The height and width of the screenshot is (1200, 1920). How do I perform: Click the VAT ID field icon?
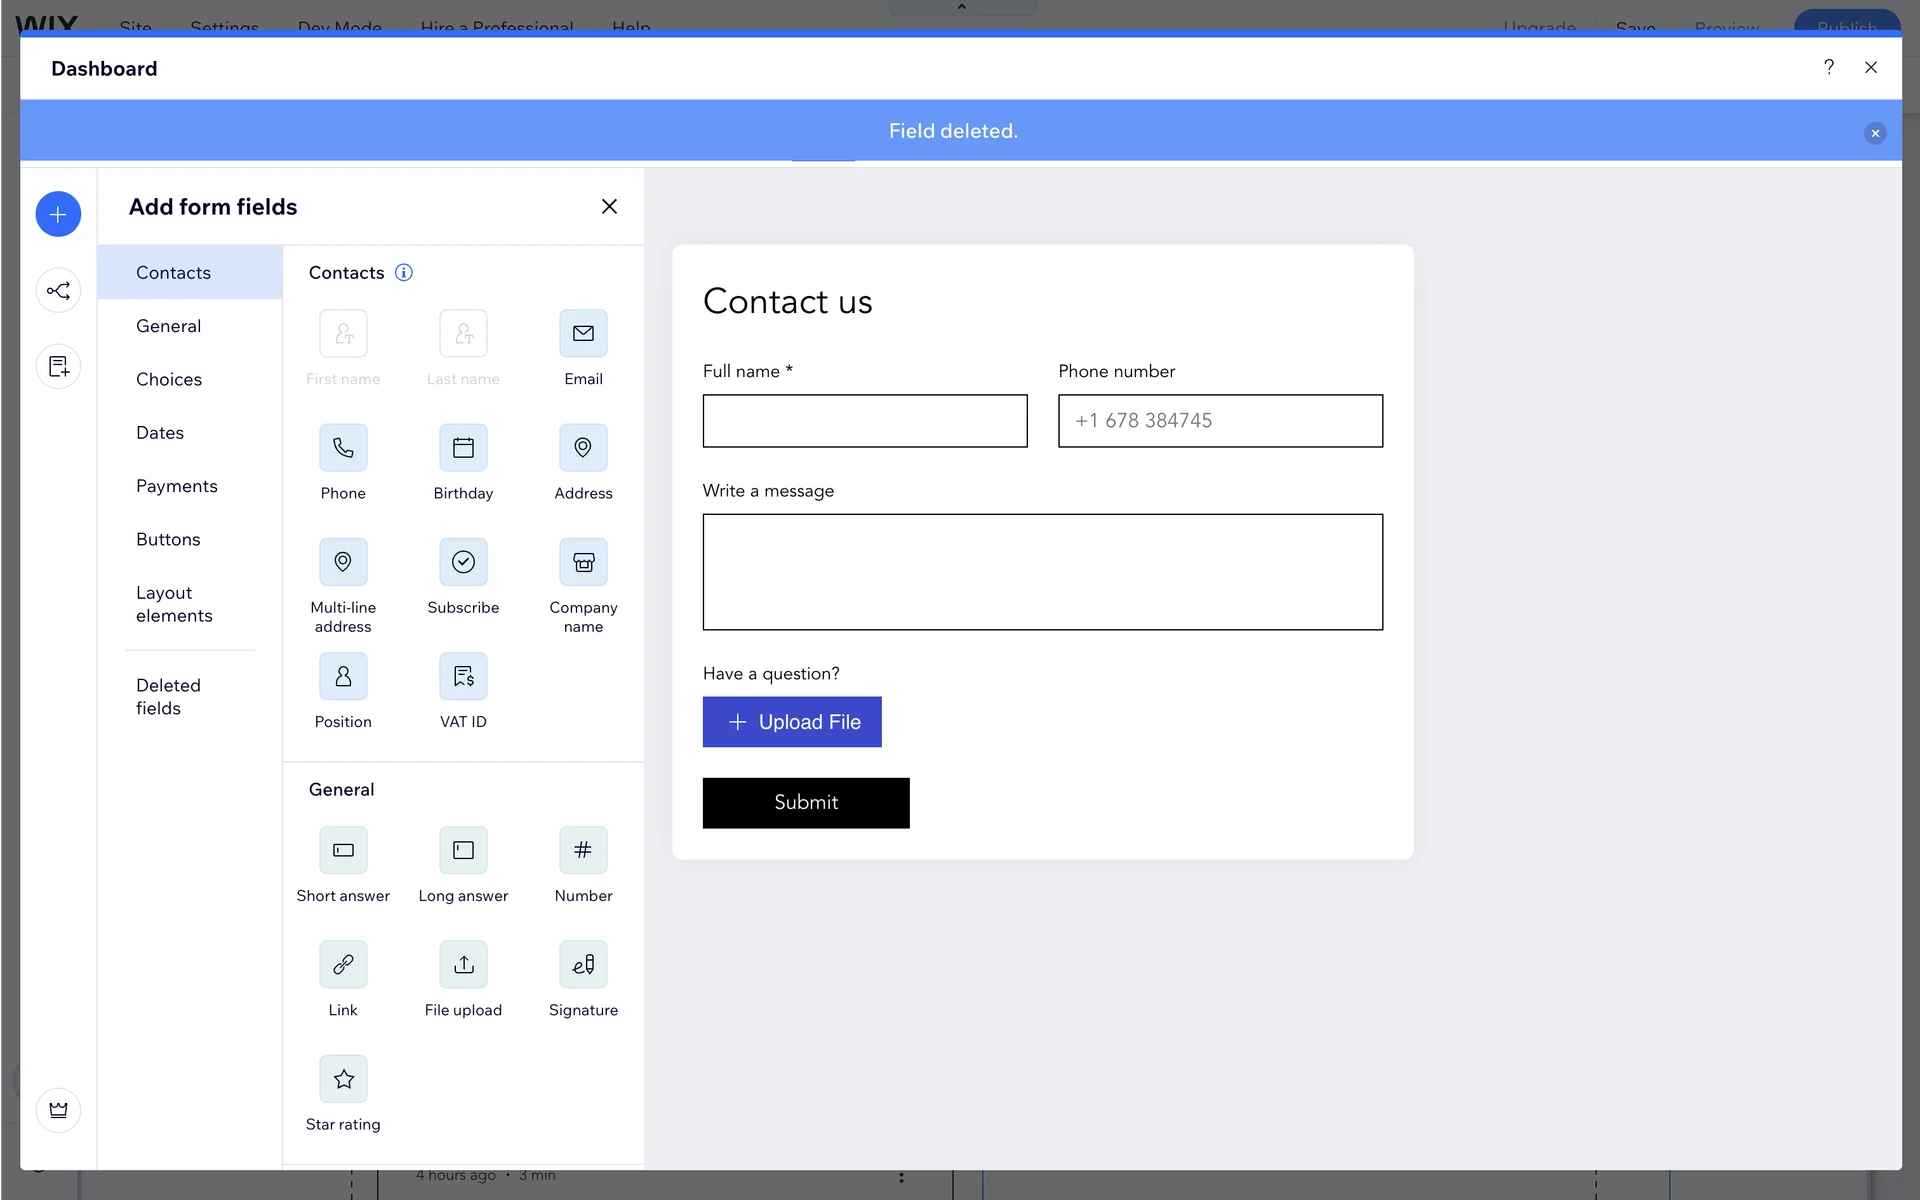click(x=463, y=677)
